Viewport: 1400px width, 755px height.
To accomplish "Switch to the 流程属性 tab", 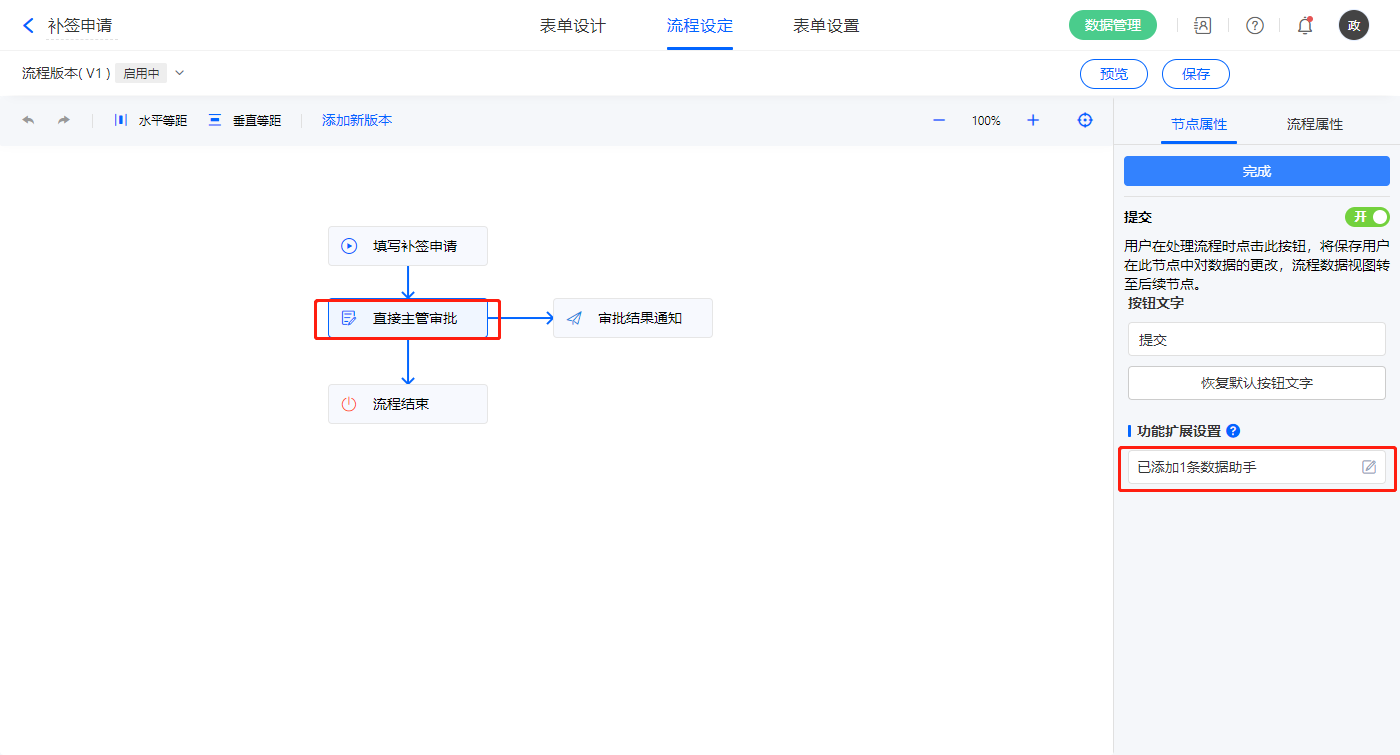I will point(1314,124).
